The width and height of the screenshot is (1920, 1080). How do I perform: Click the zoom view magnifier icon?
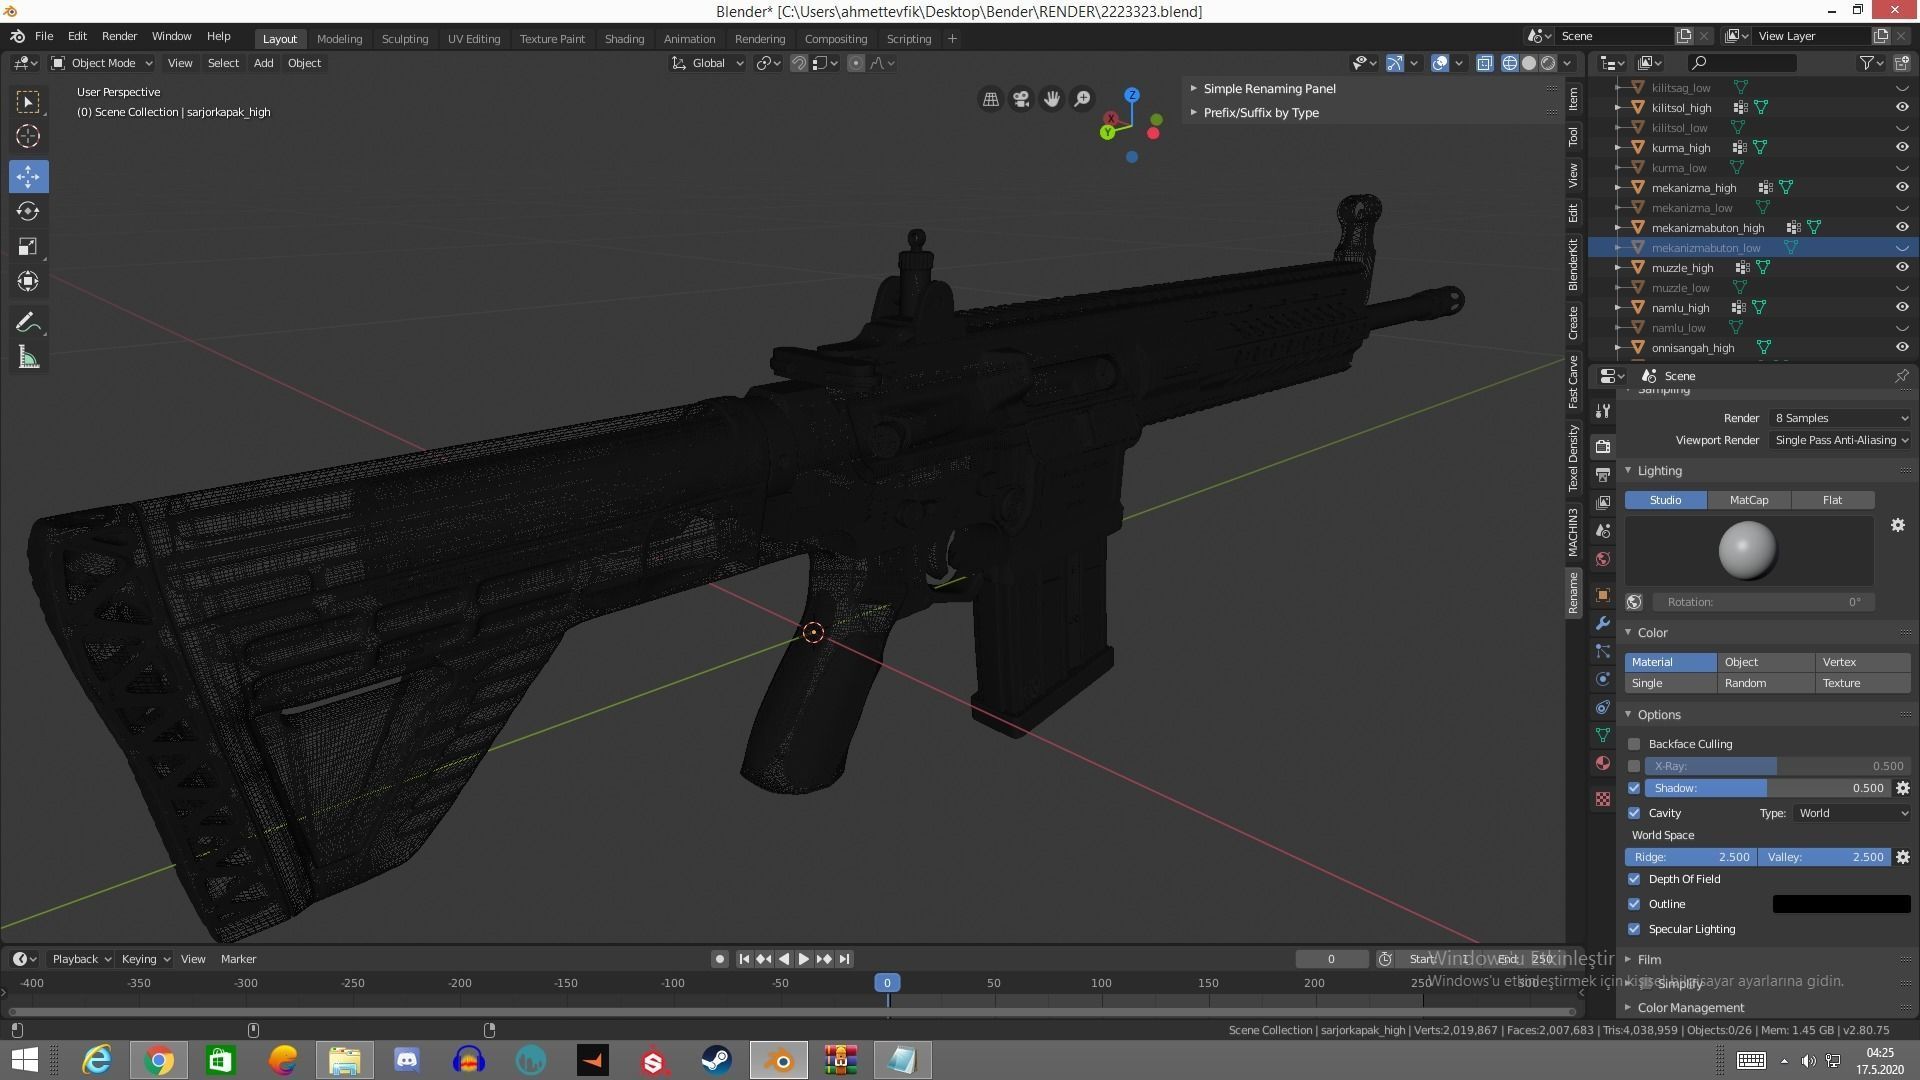pyautogui.click(x=1082, y=99)
